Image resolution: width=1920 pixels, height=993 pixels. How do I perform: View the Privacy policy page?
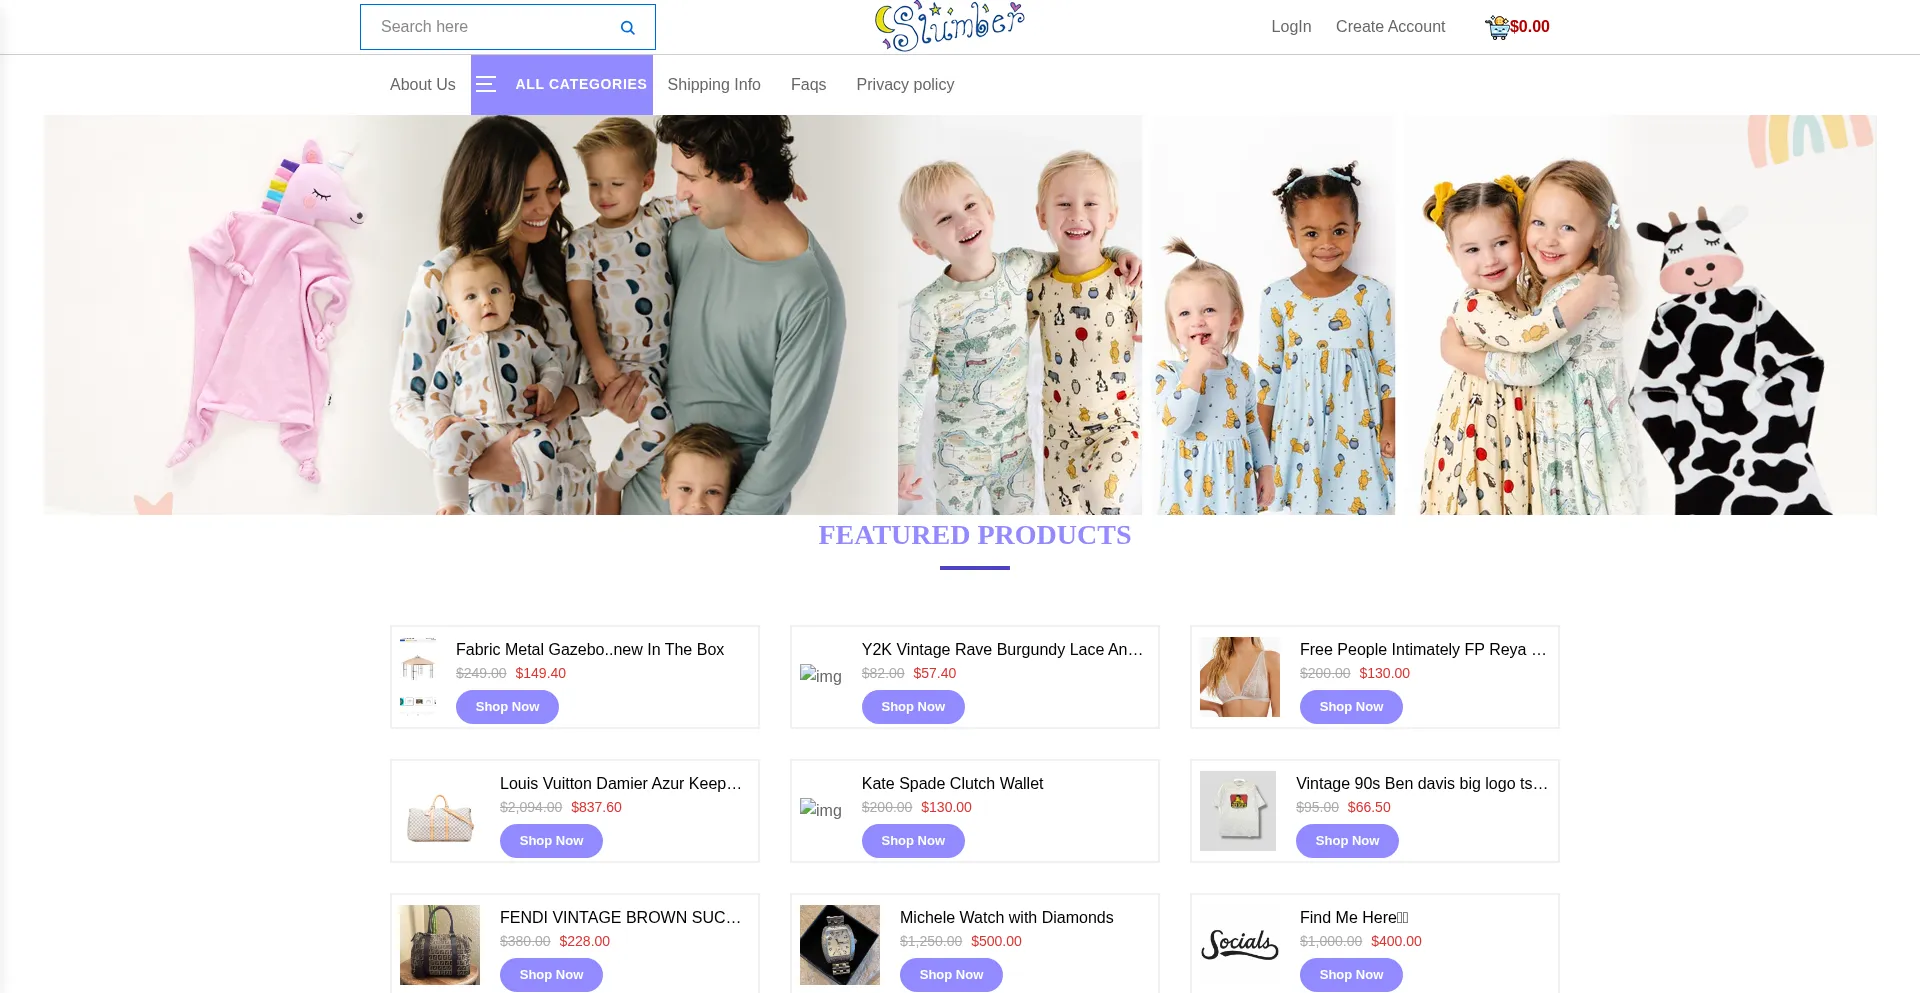click(x=905, y=85)
